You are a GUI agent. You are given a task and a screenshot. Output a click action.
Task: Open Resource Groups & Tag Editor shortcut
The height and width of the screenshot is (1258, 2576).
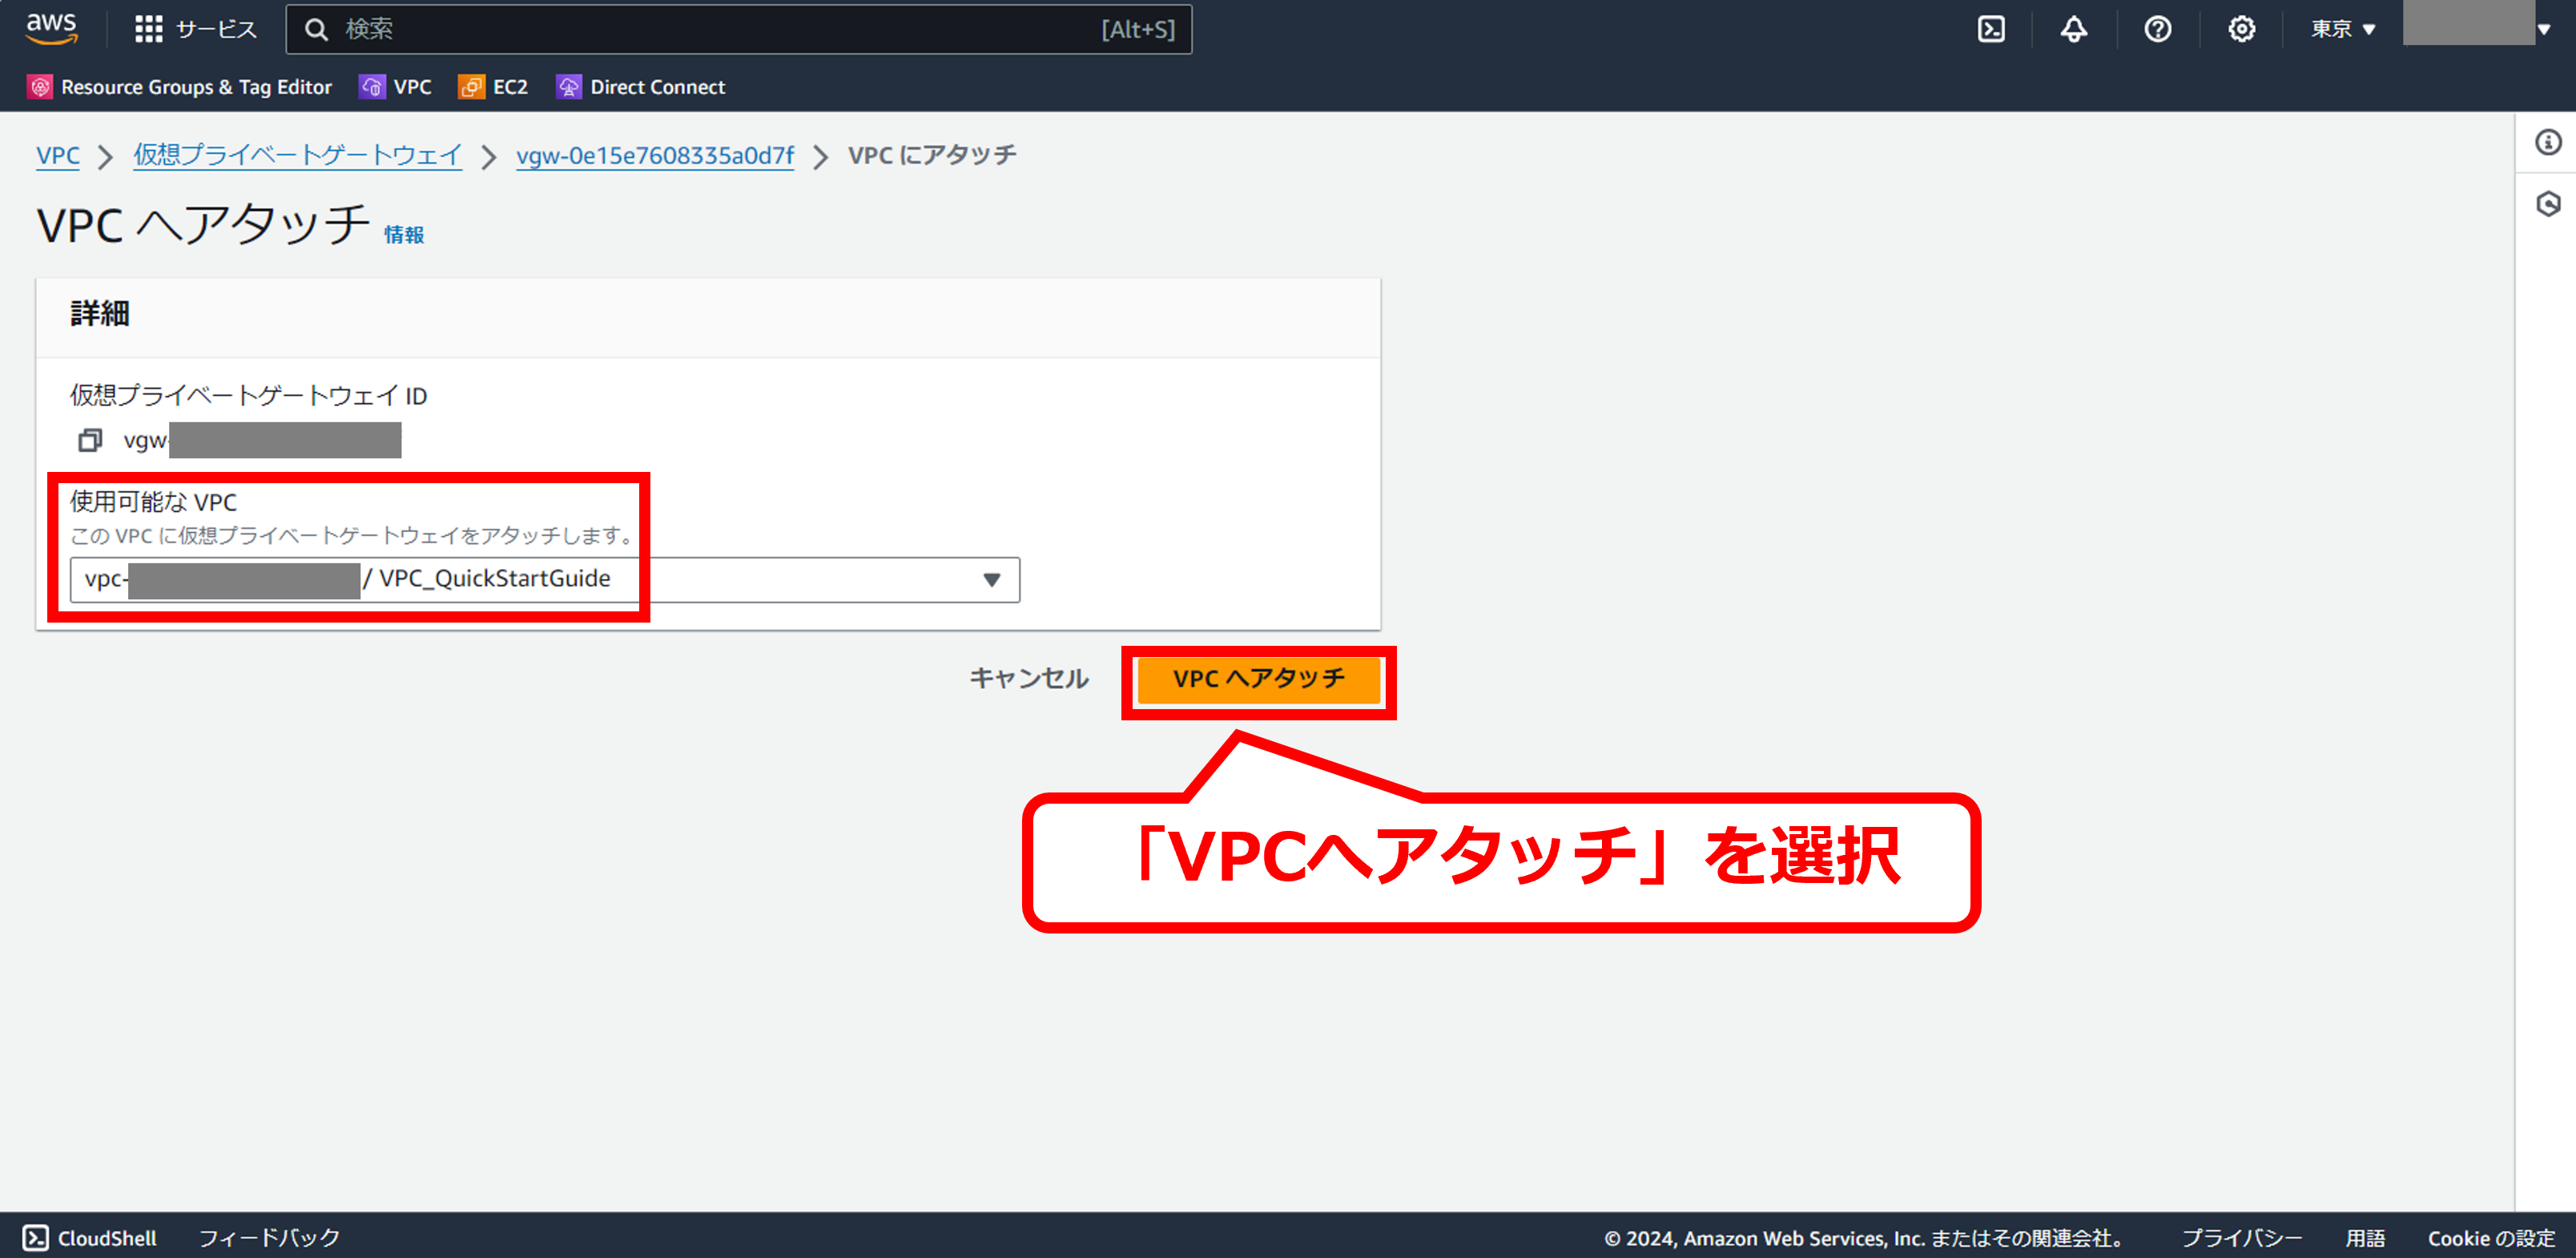[180, 87]
